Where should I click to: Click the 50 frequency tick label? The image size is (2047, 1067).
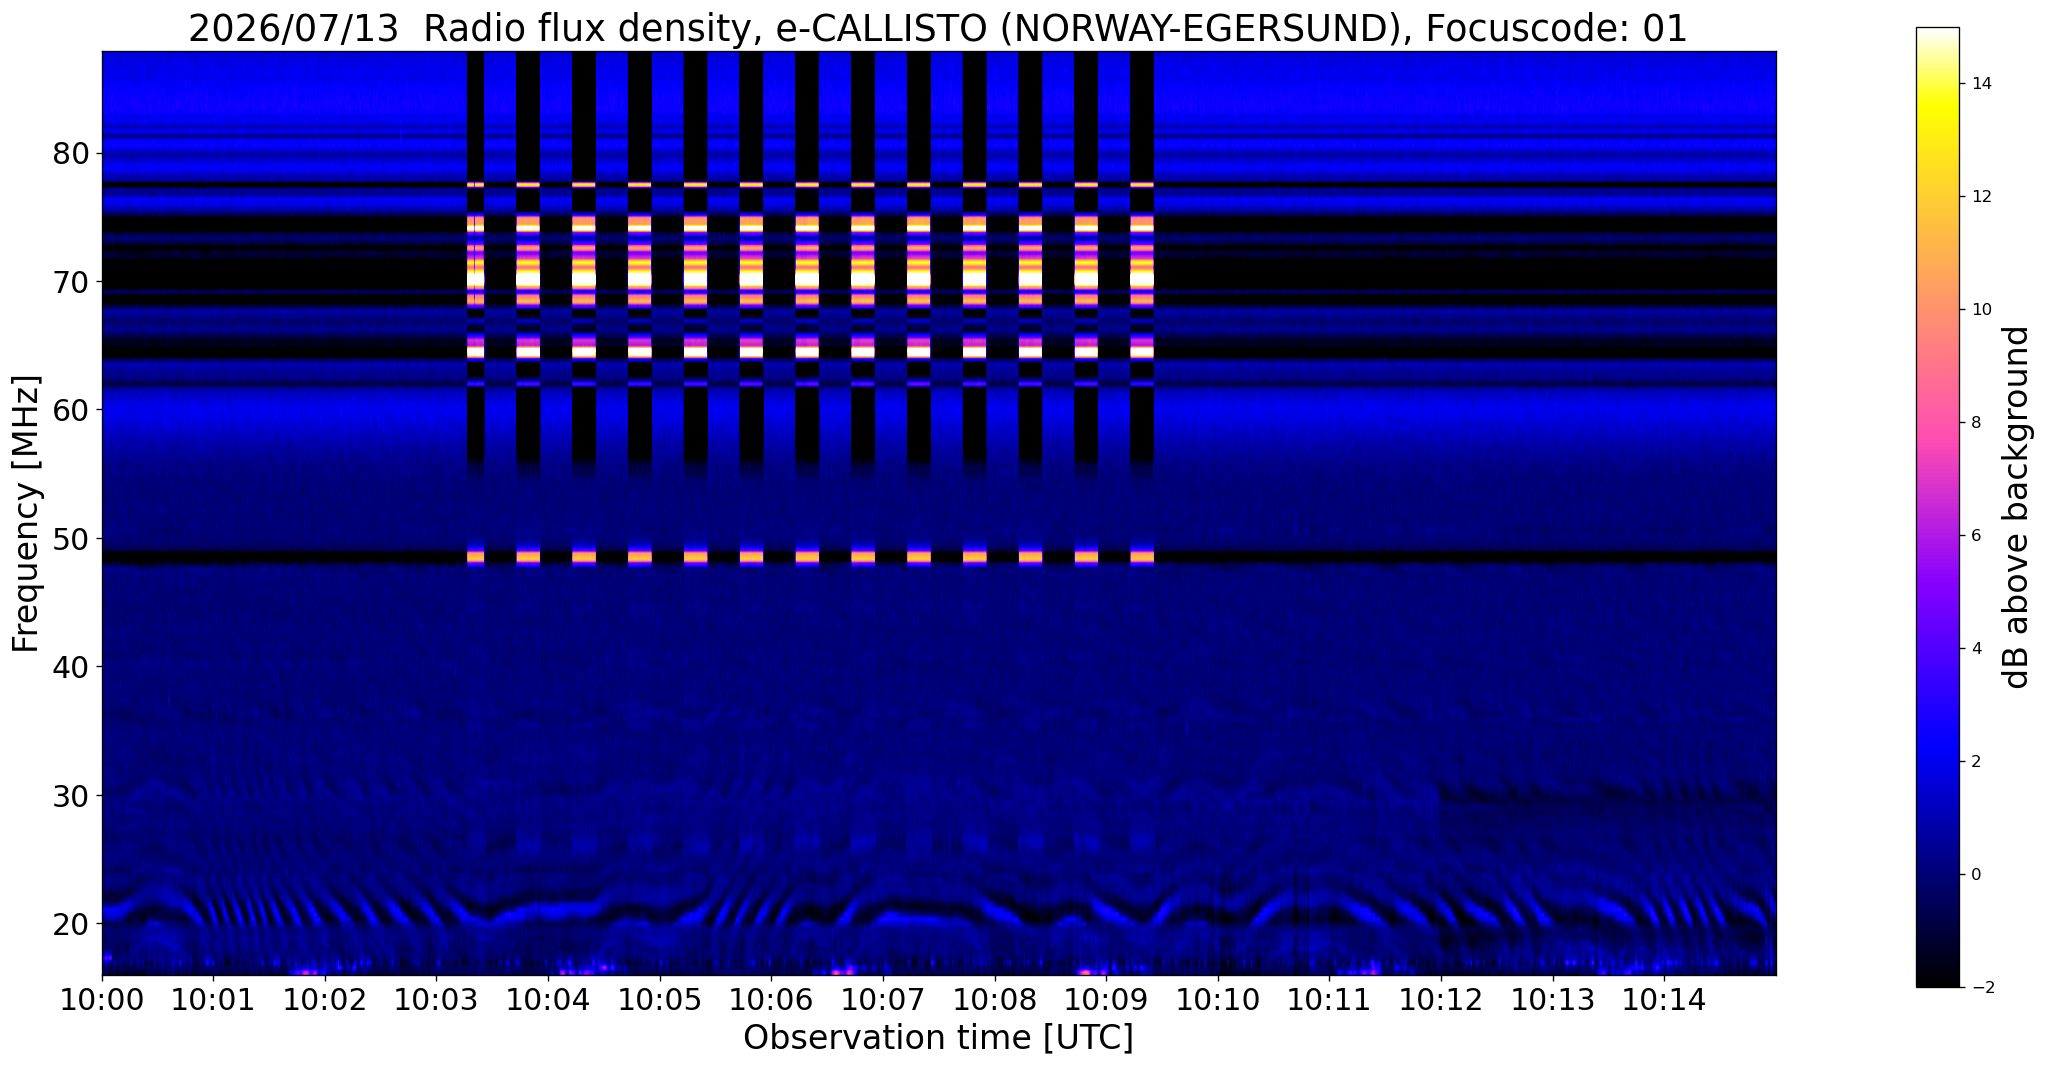pos(71,538)
